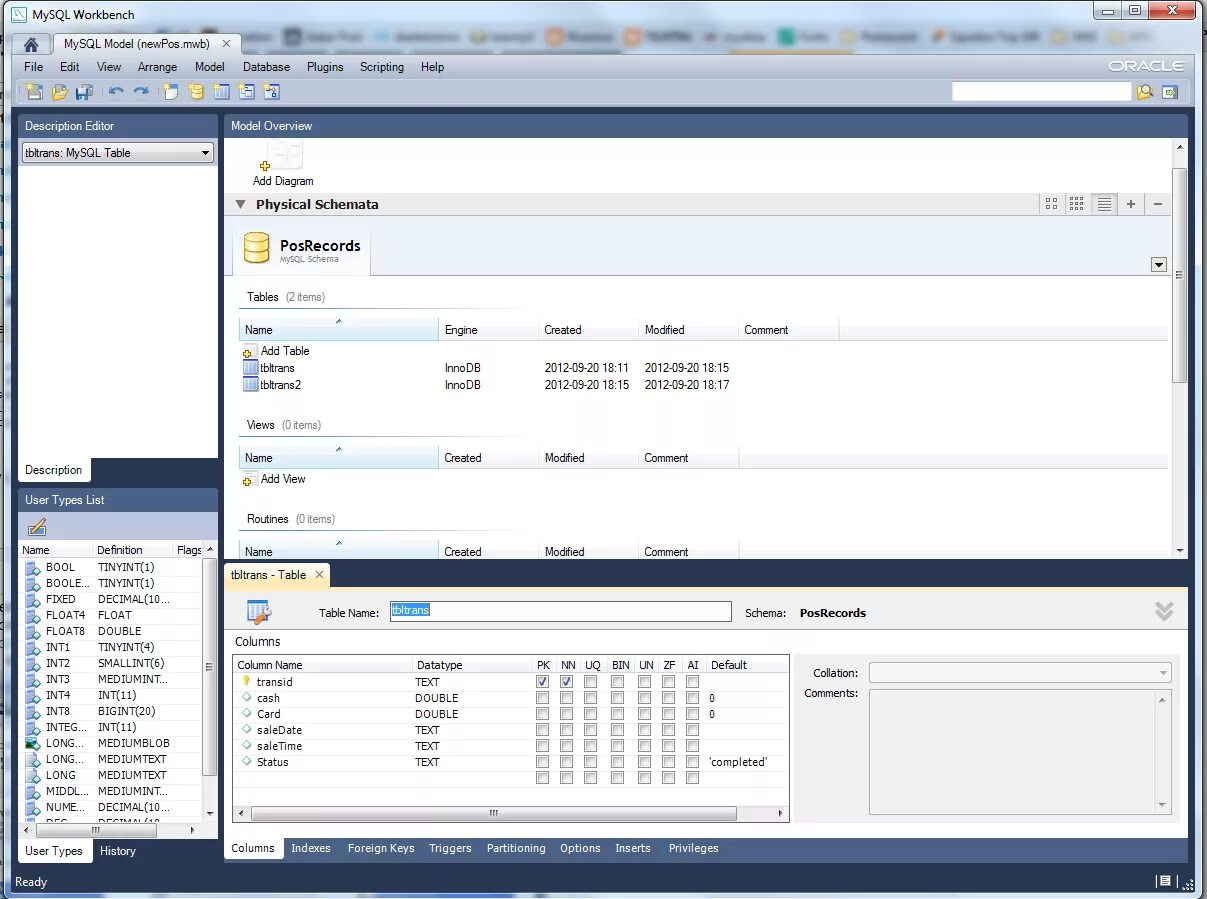Collapse the Physical Schemata section

coord(240,204)
